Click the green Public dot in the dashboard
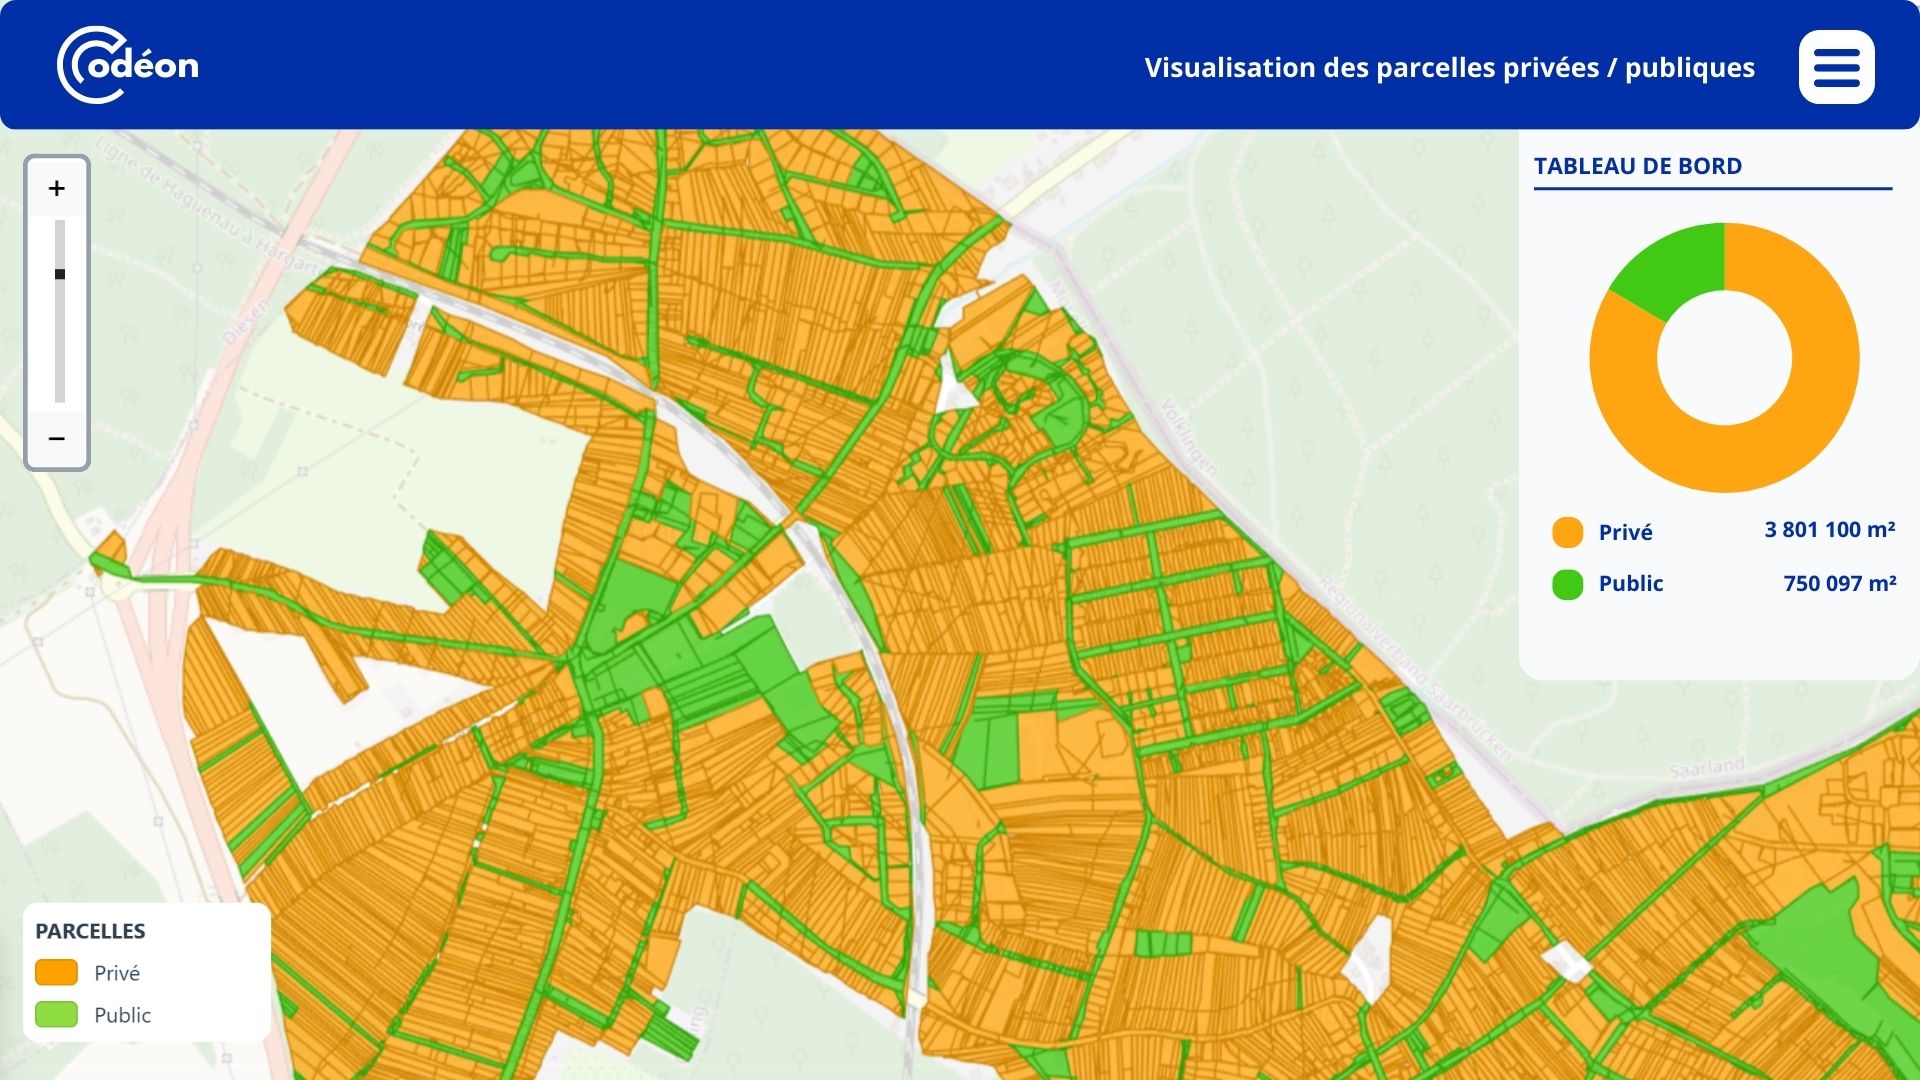1920x1080 pixels. coord(1567,584)
